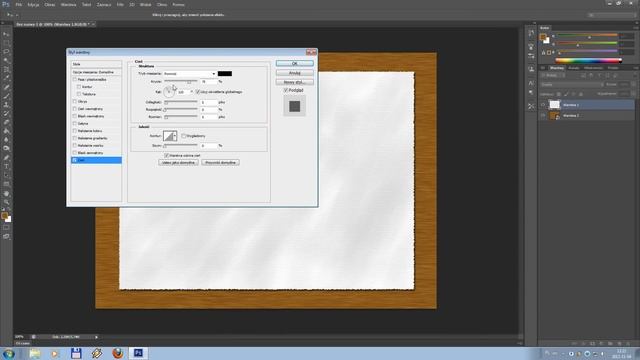
Task: Switch to the Kanały panel tab
Action: pyautogui.click(x=574, y=68)
